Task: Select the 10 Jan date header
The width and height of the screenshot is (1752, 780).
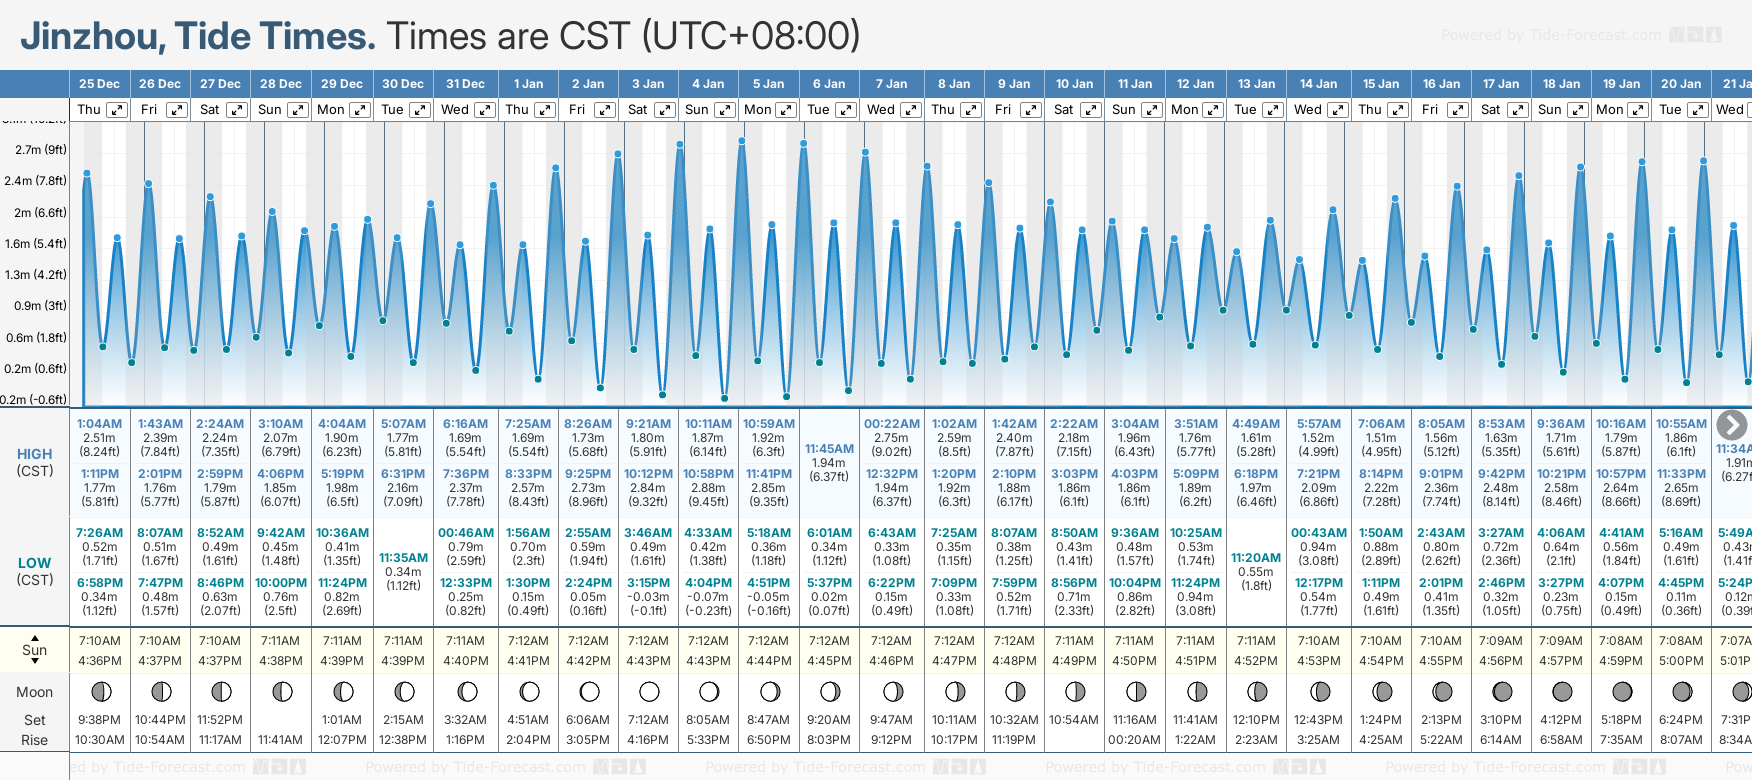Action: pyautogui.click(x=1074, y=84)
